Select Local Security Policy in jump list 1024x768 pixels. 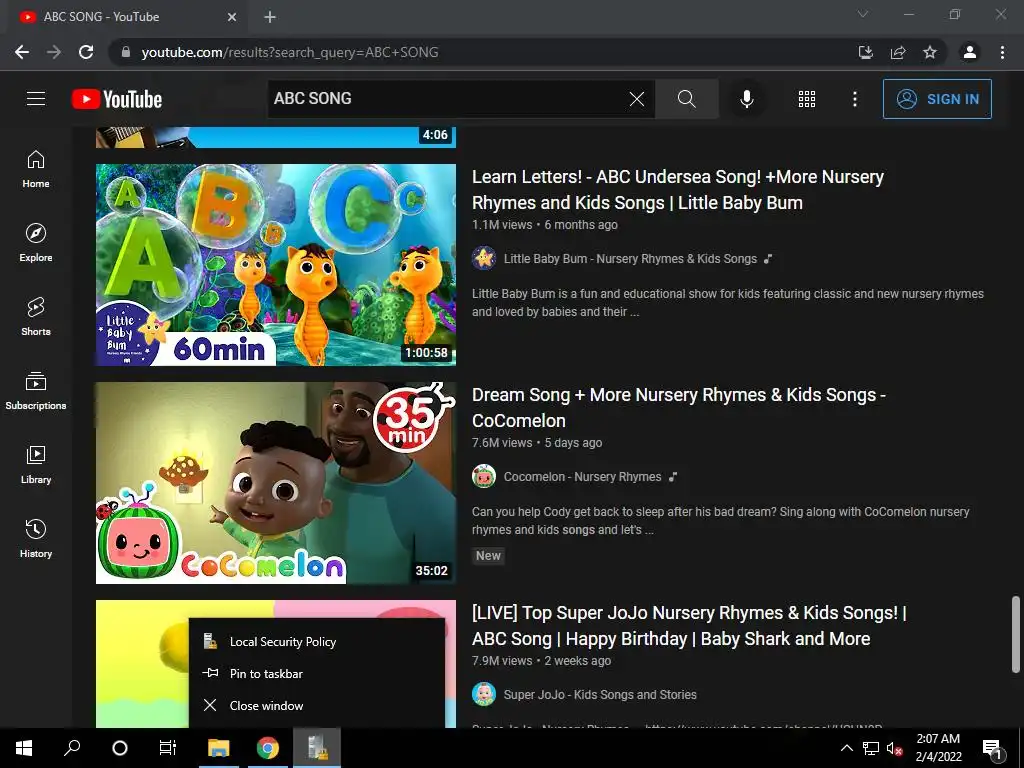pyautogui.click(x=317, y=642)
